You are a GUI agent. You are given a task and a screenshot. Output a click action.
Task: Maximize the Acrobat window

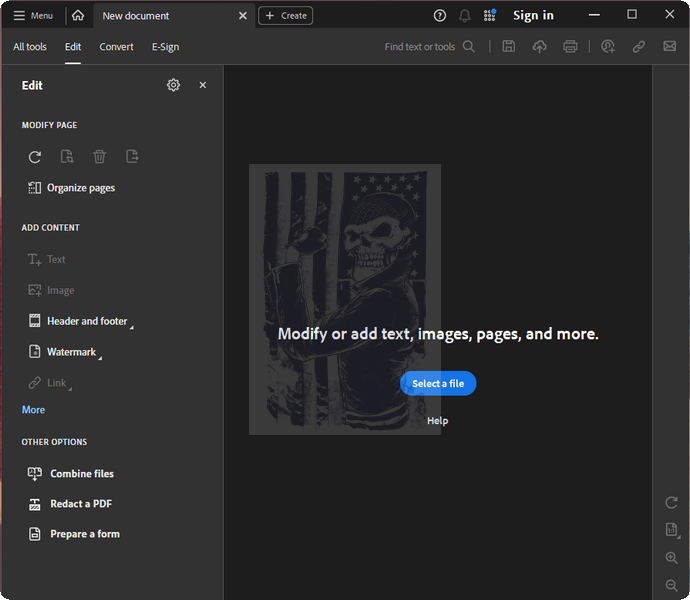pyautogui.click(x=632, y=15)
